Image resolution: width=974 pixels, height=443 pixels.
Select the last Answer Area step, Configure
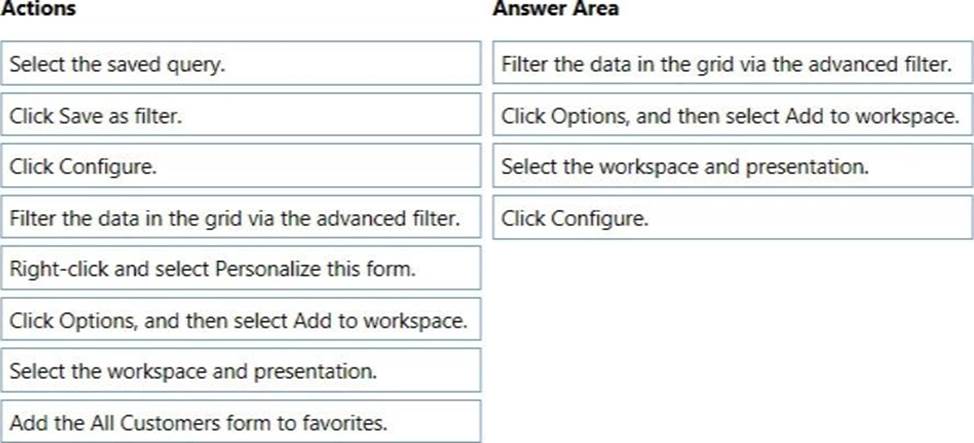pyautogui.click(x=732, y=218)
